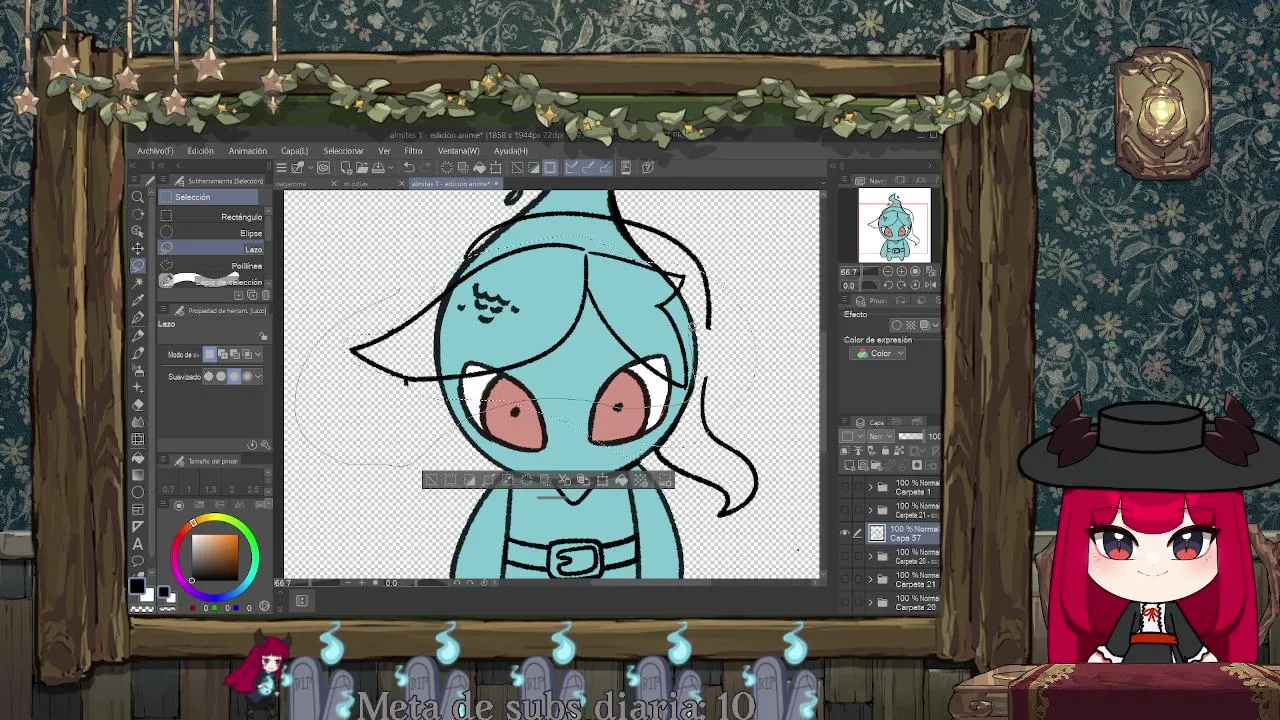This screenshot has height=720, width=1280.
Task: Toggle visibility box of Carpeta 1 folder
Action: tap(844, 487)
